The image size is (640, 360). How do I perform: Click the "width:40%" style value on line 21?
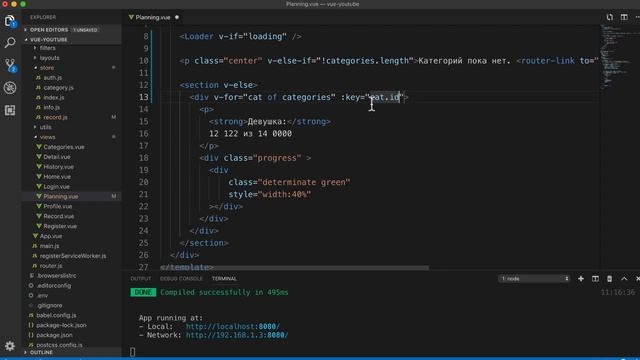point(284,194)
